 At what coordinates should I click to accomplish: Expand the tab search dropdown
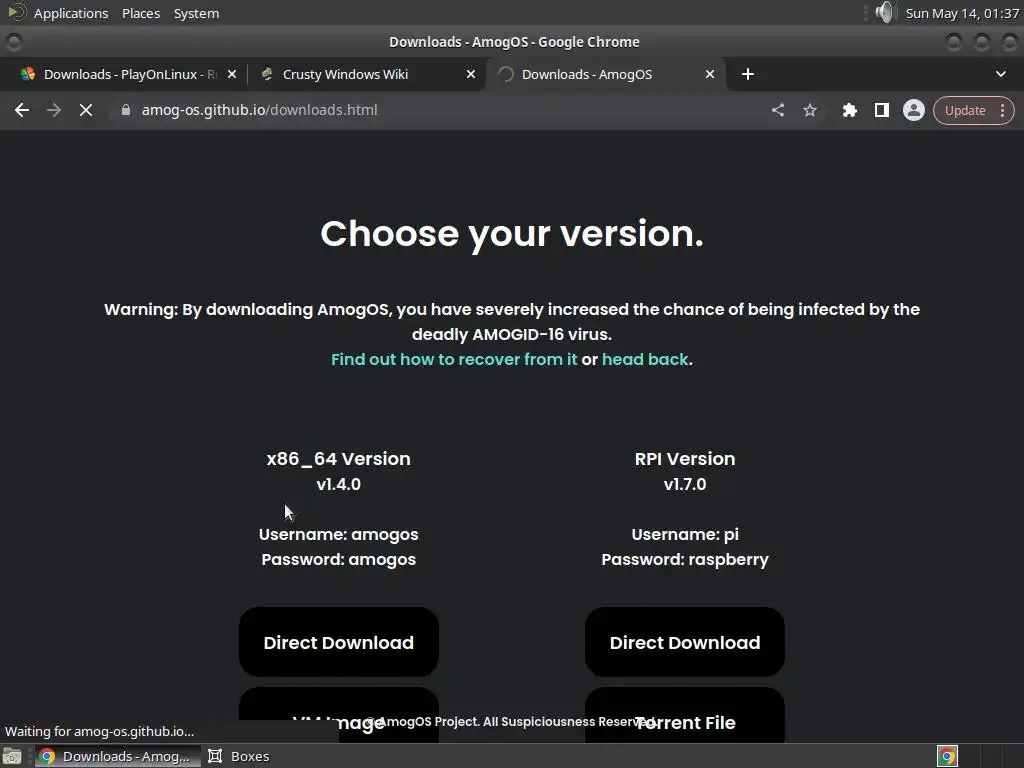(x=1000, y=74)
